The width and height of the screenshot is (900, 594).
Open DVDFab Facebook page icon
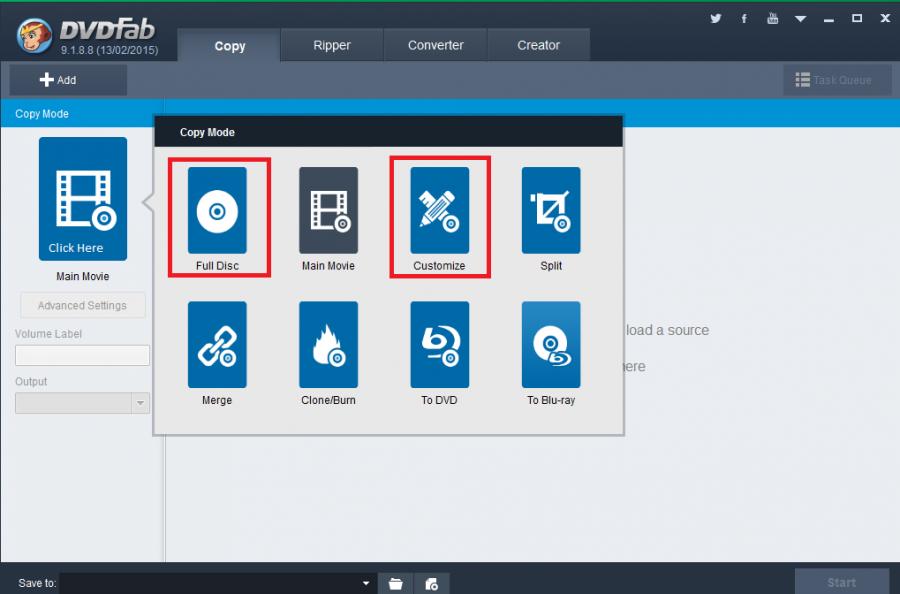(x=744, y=18)
